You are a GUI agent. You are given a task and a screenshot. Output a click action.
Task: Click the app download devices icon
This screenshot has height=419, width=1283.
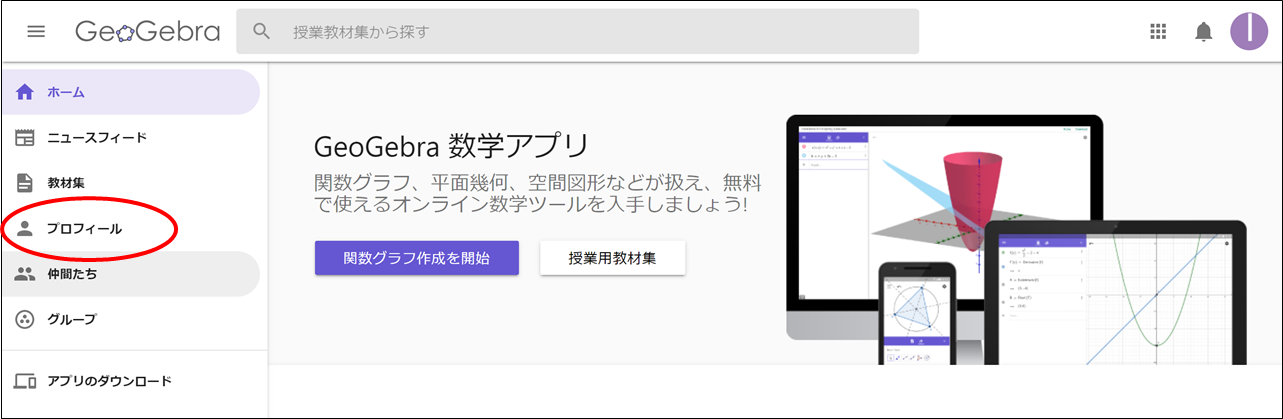point(25,381)
